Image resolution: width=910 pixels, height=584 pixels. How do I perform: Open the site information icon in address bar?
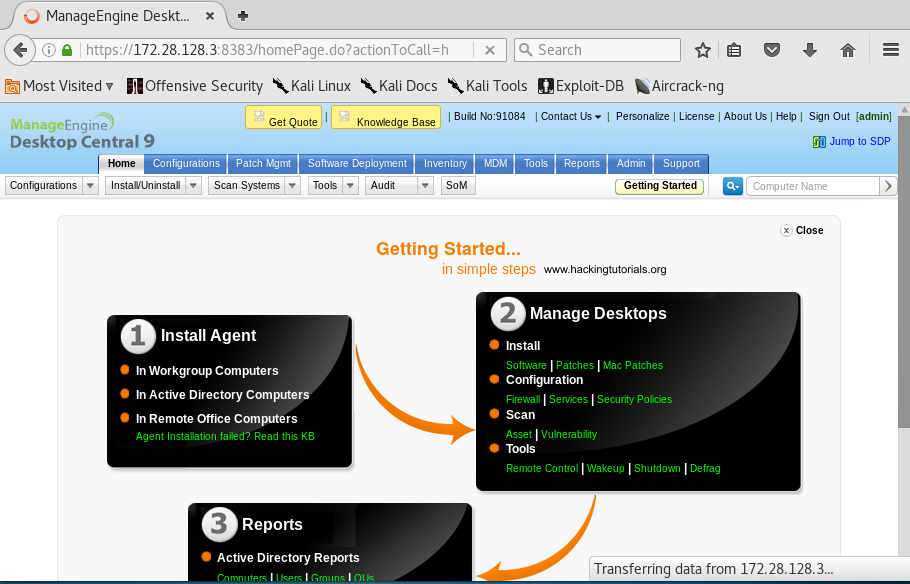point(49,50)
